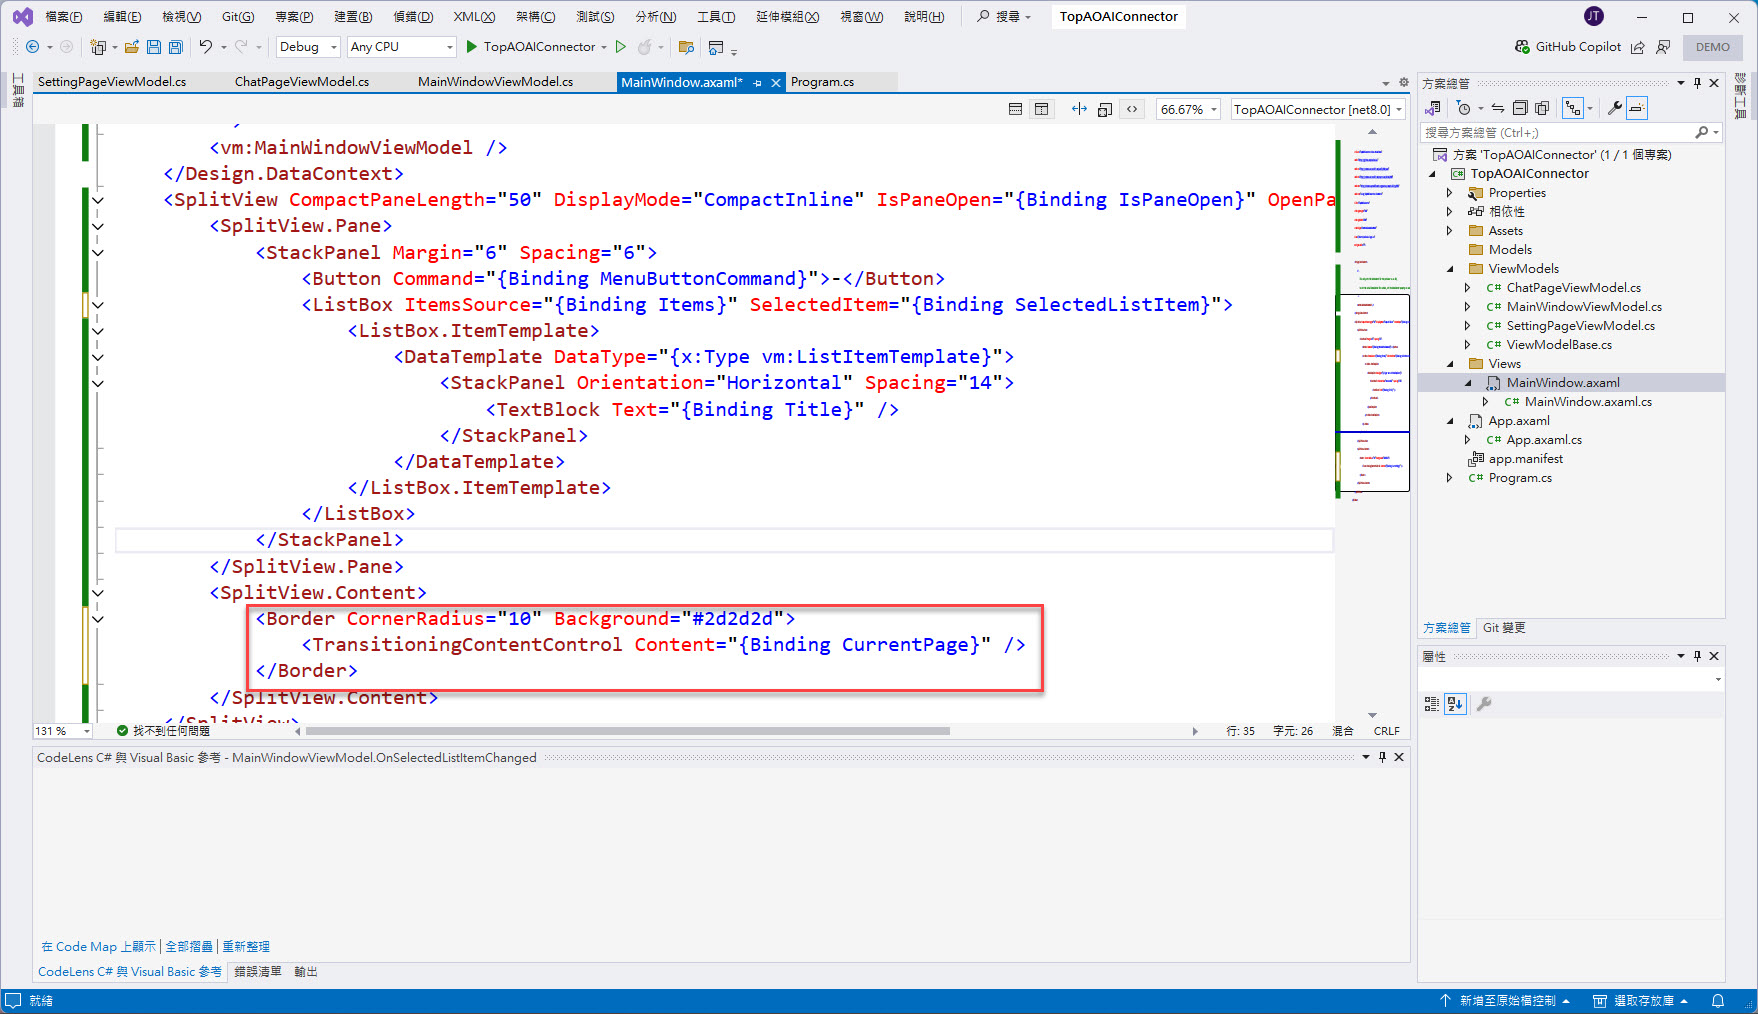This screenshot has height=1014, width=1758.
Task: Switch to horizontal split layout icon
Action: pos(1015,109)
